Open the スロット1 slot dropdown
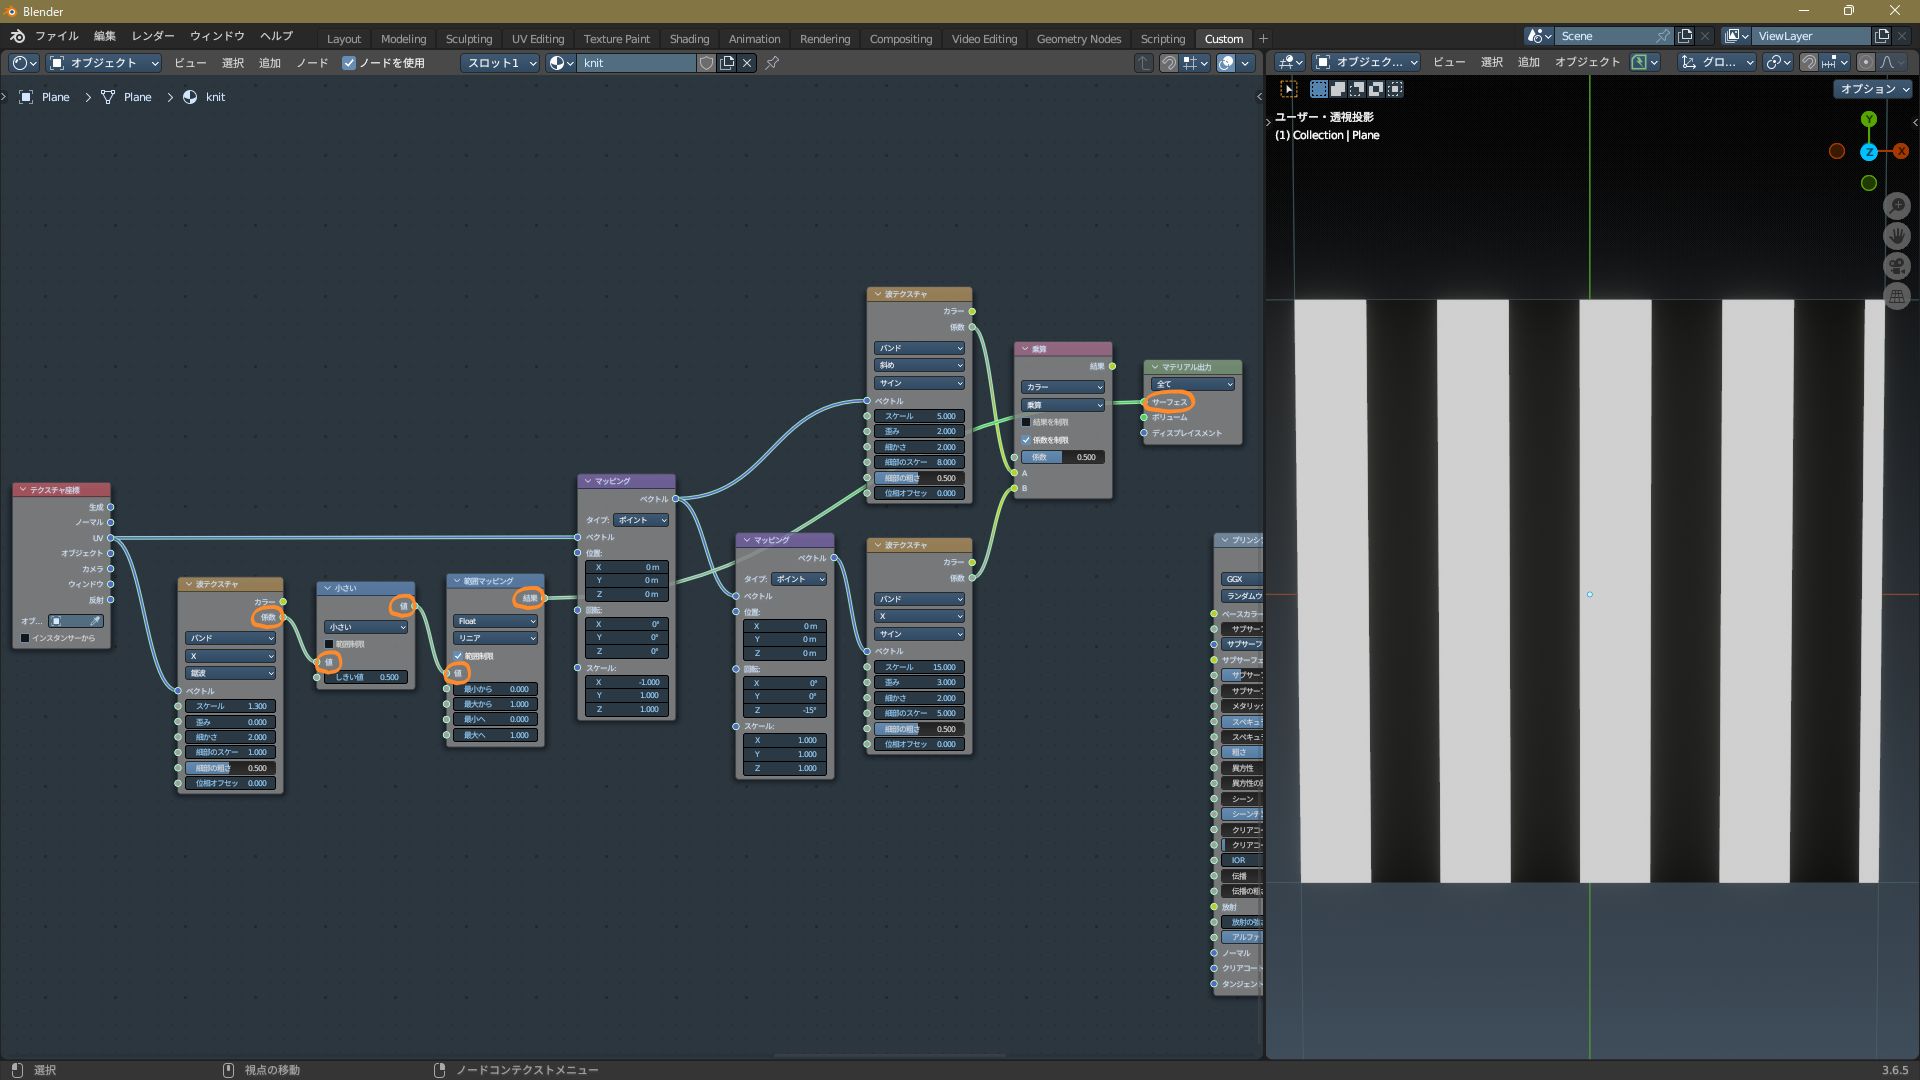 click(x=500, y=63)
